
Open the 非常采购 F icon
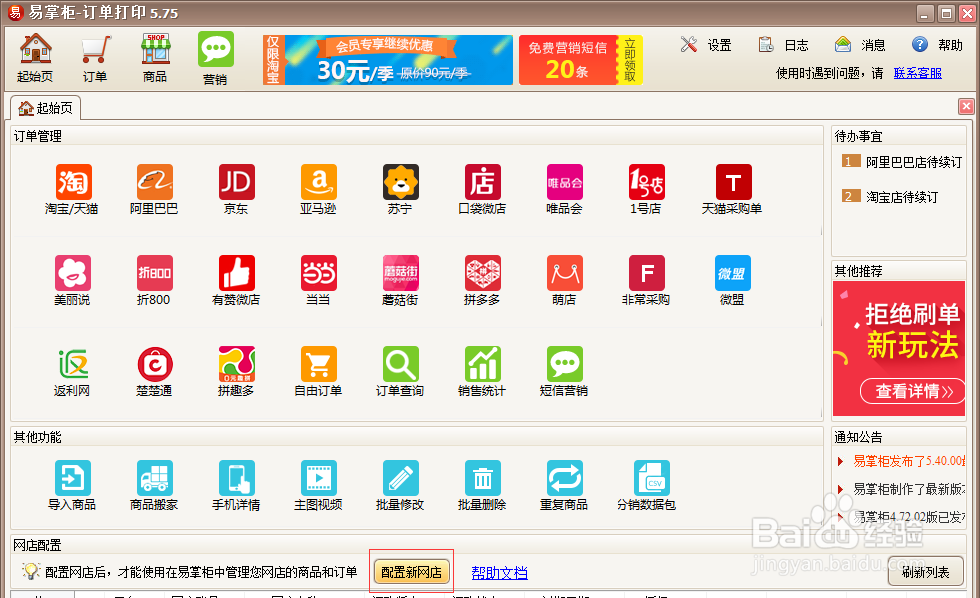point(646,273)
